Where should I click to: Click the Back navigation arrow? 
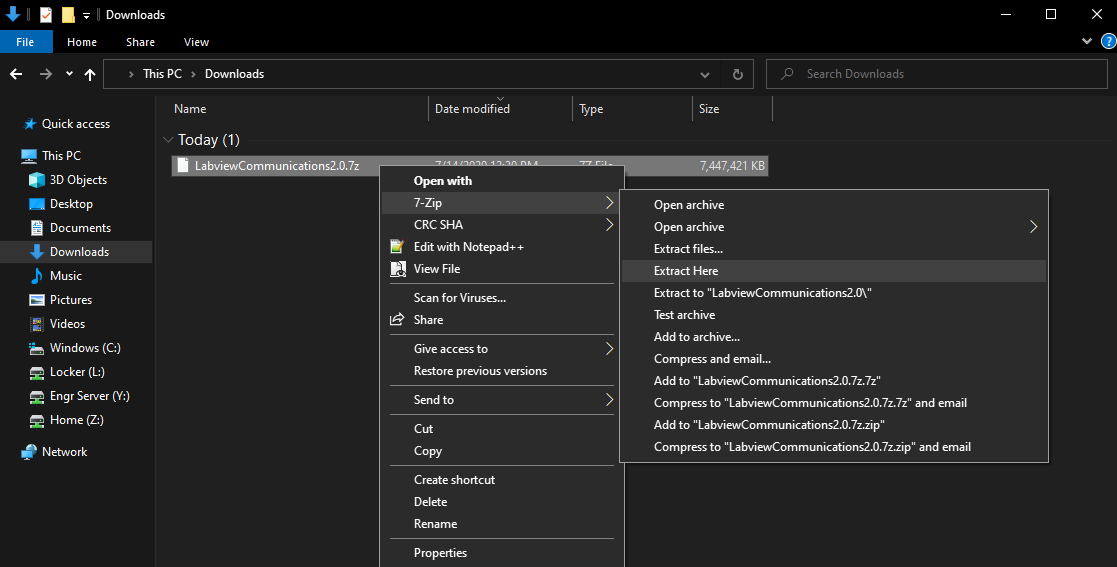click(x=16, y=74)
